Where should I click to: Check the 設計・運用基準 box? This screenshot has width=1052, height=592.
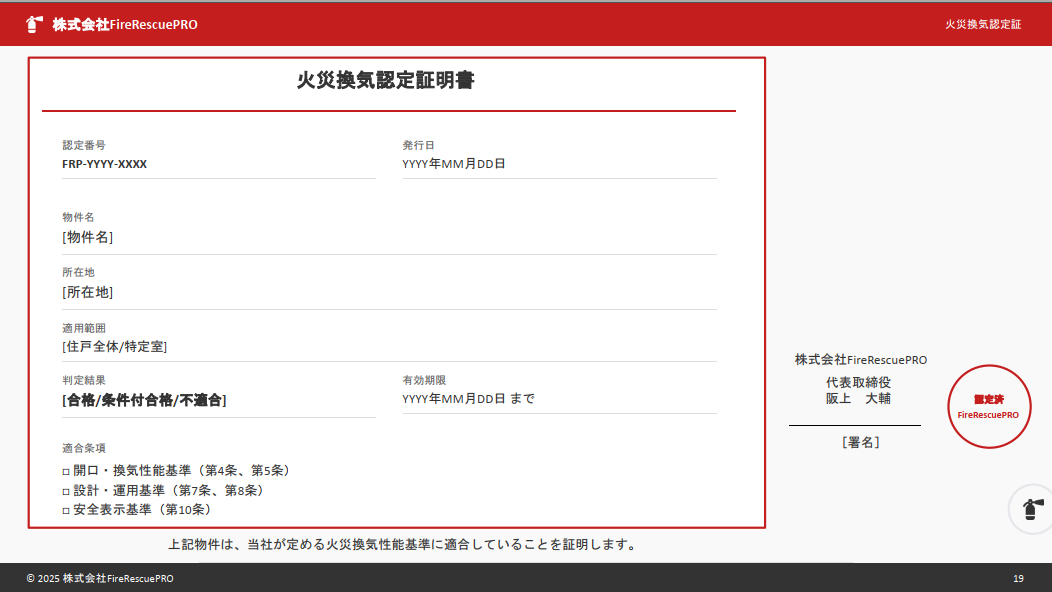click(66, 491)
